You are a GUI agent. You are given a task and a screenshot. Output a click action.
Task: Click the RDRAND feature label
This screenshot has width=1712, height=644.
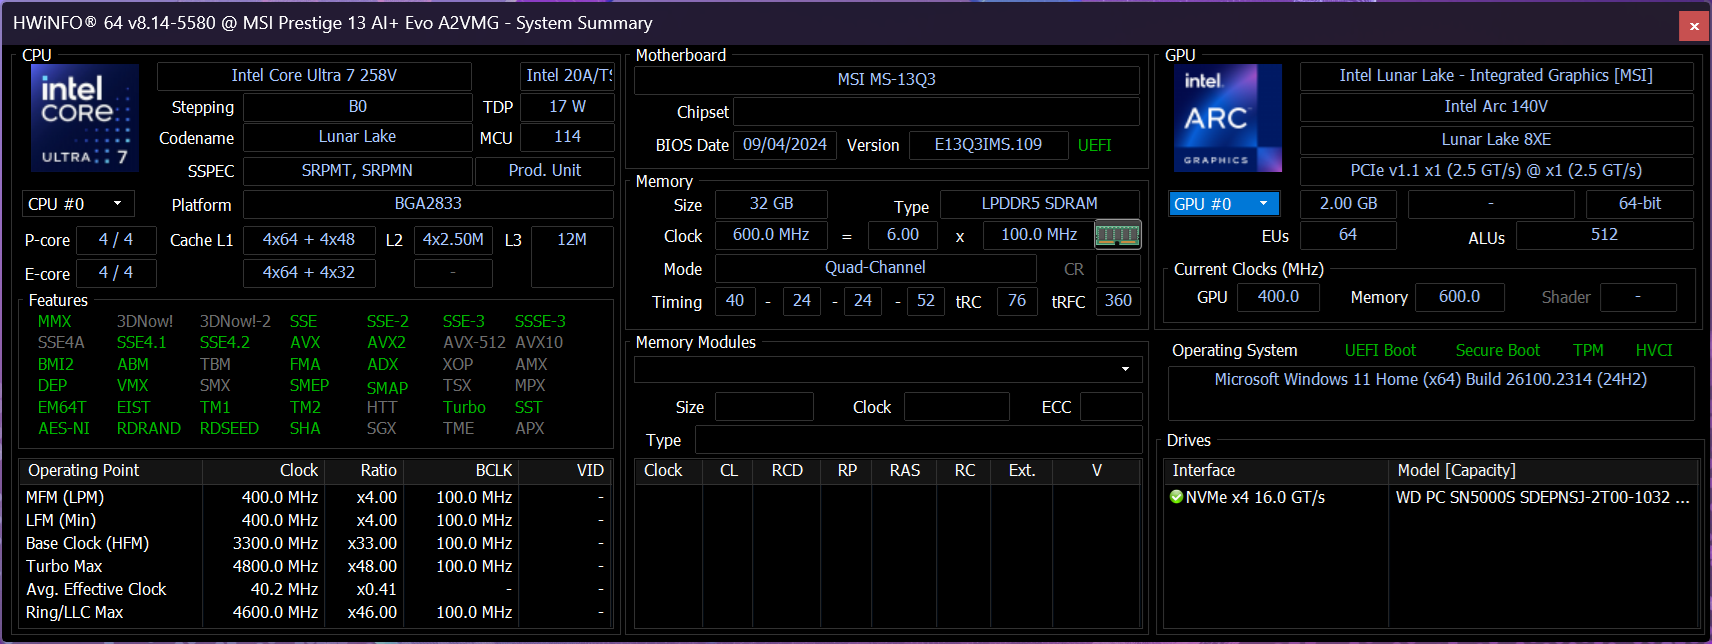coord(149,429)
